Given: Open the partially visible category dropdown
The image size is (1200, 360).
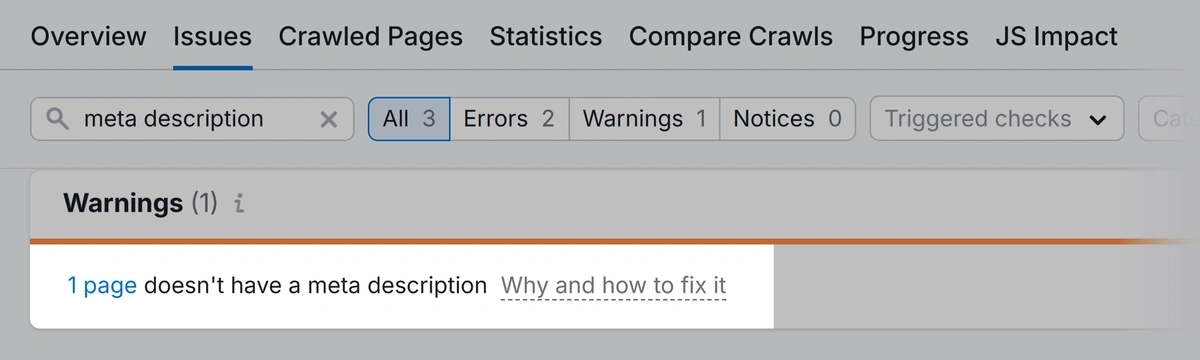Looking at the screenshot, I should click(1169, 119).
